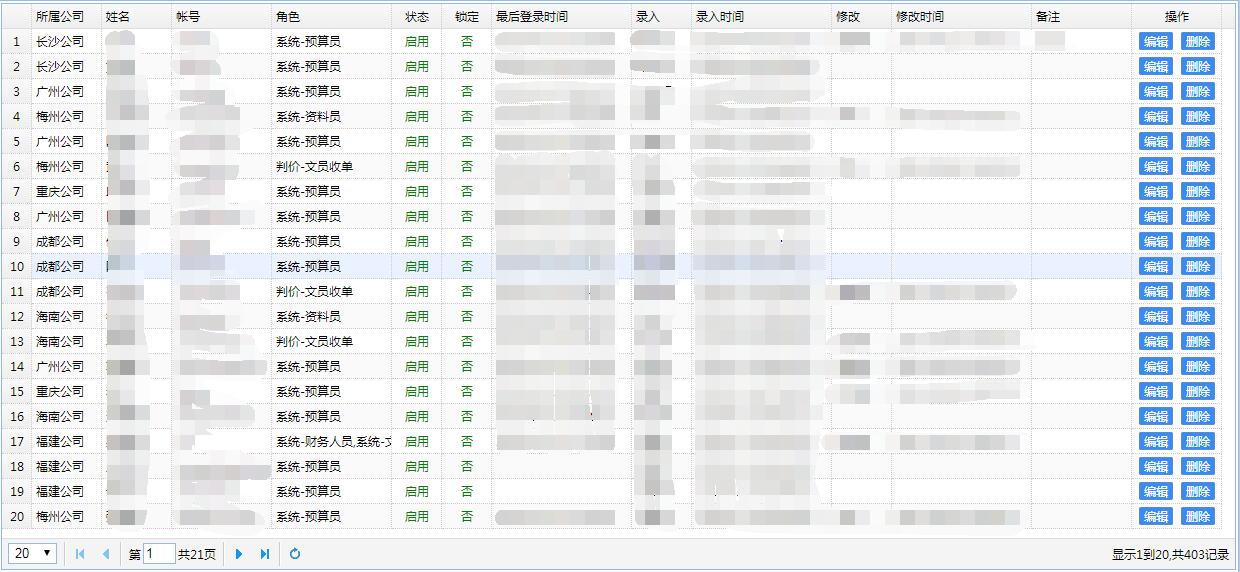1240x572 pixels.
Task: Select row 13 海南公司 in the table
Action: pos(60,342)
